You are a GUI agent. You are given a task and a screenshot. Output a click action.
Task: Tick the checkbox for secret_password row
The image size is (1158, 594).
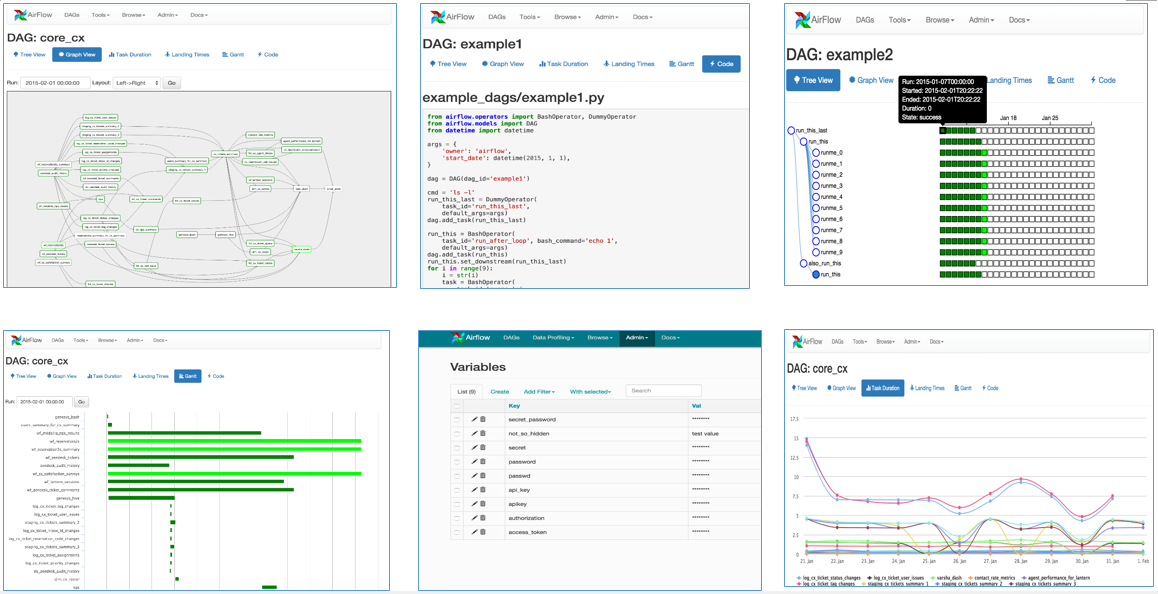[x=456, y=419]
